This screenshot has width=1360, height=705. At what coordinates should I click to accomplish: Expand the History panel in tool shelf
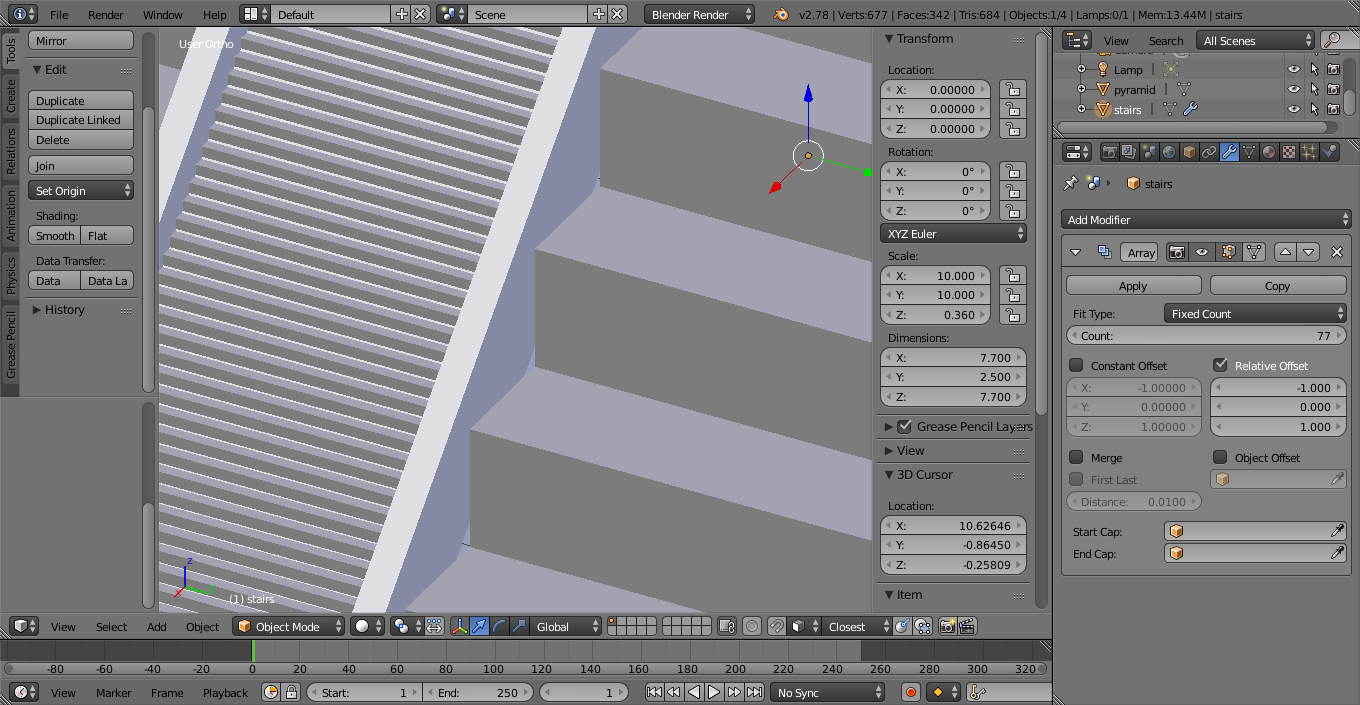[x=64, y=310]
